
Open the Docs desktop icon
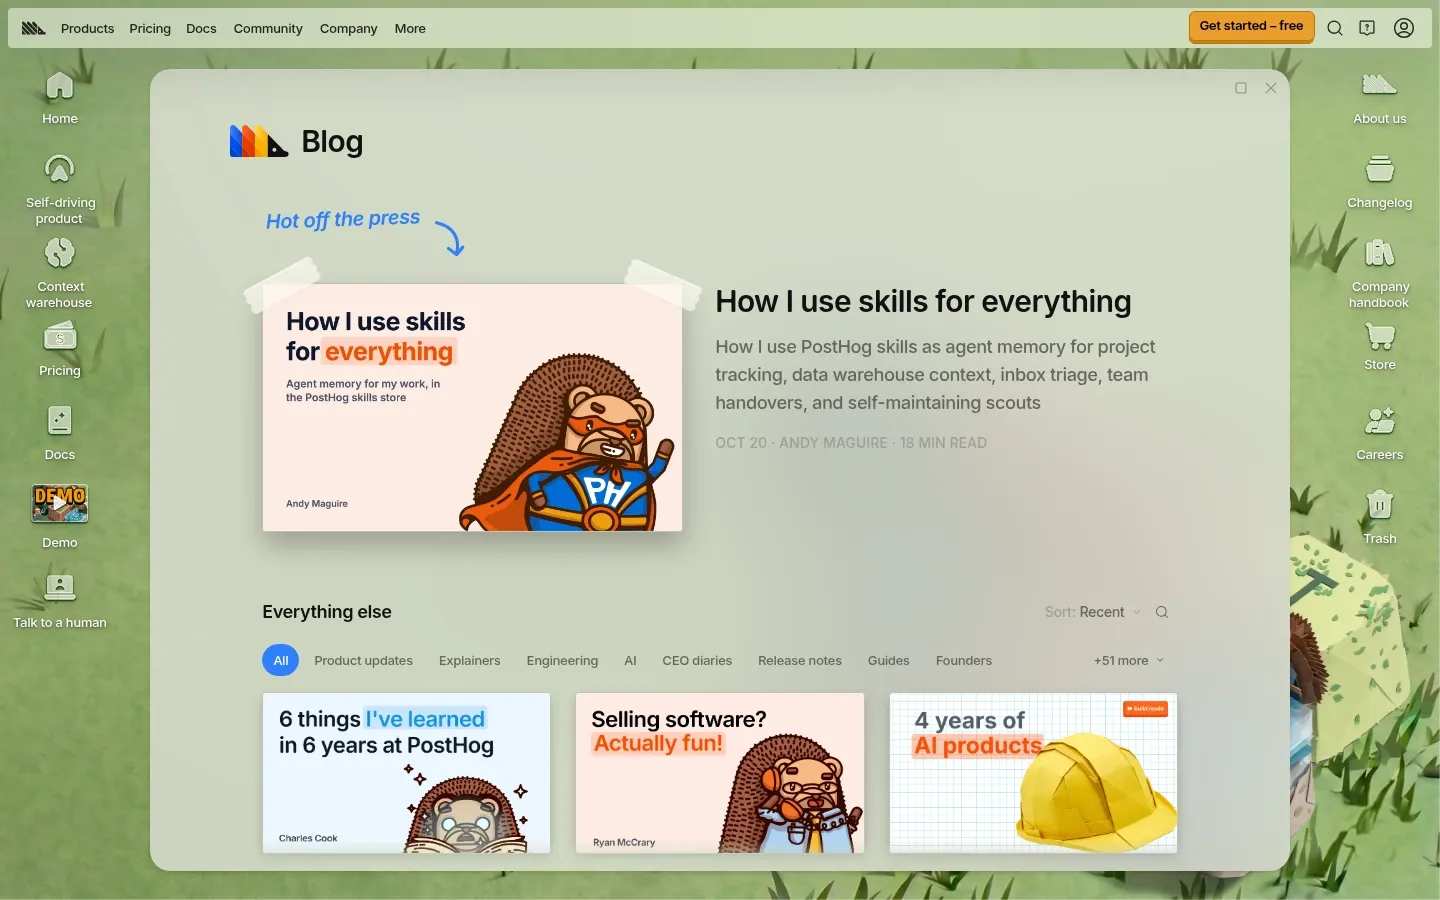tap(60, 433)
